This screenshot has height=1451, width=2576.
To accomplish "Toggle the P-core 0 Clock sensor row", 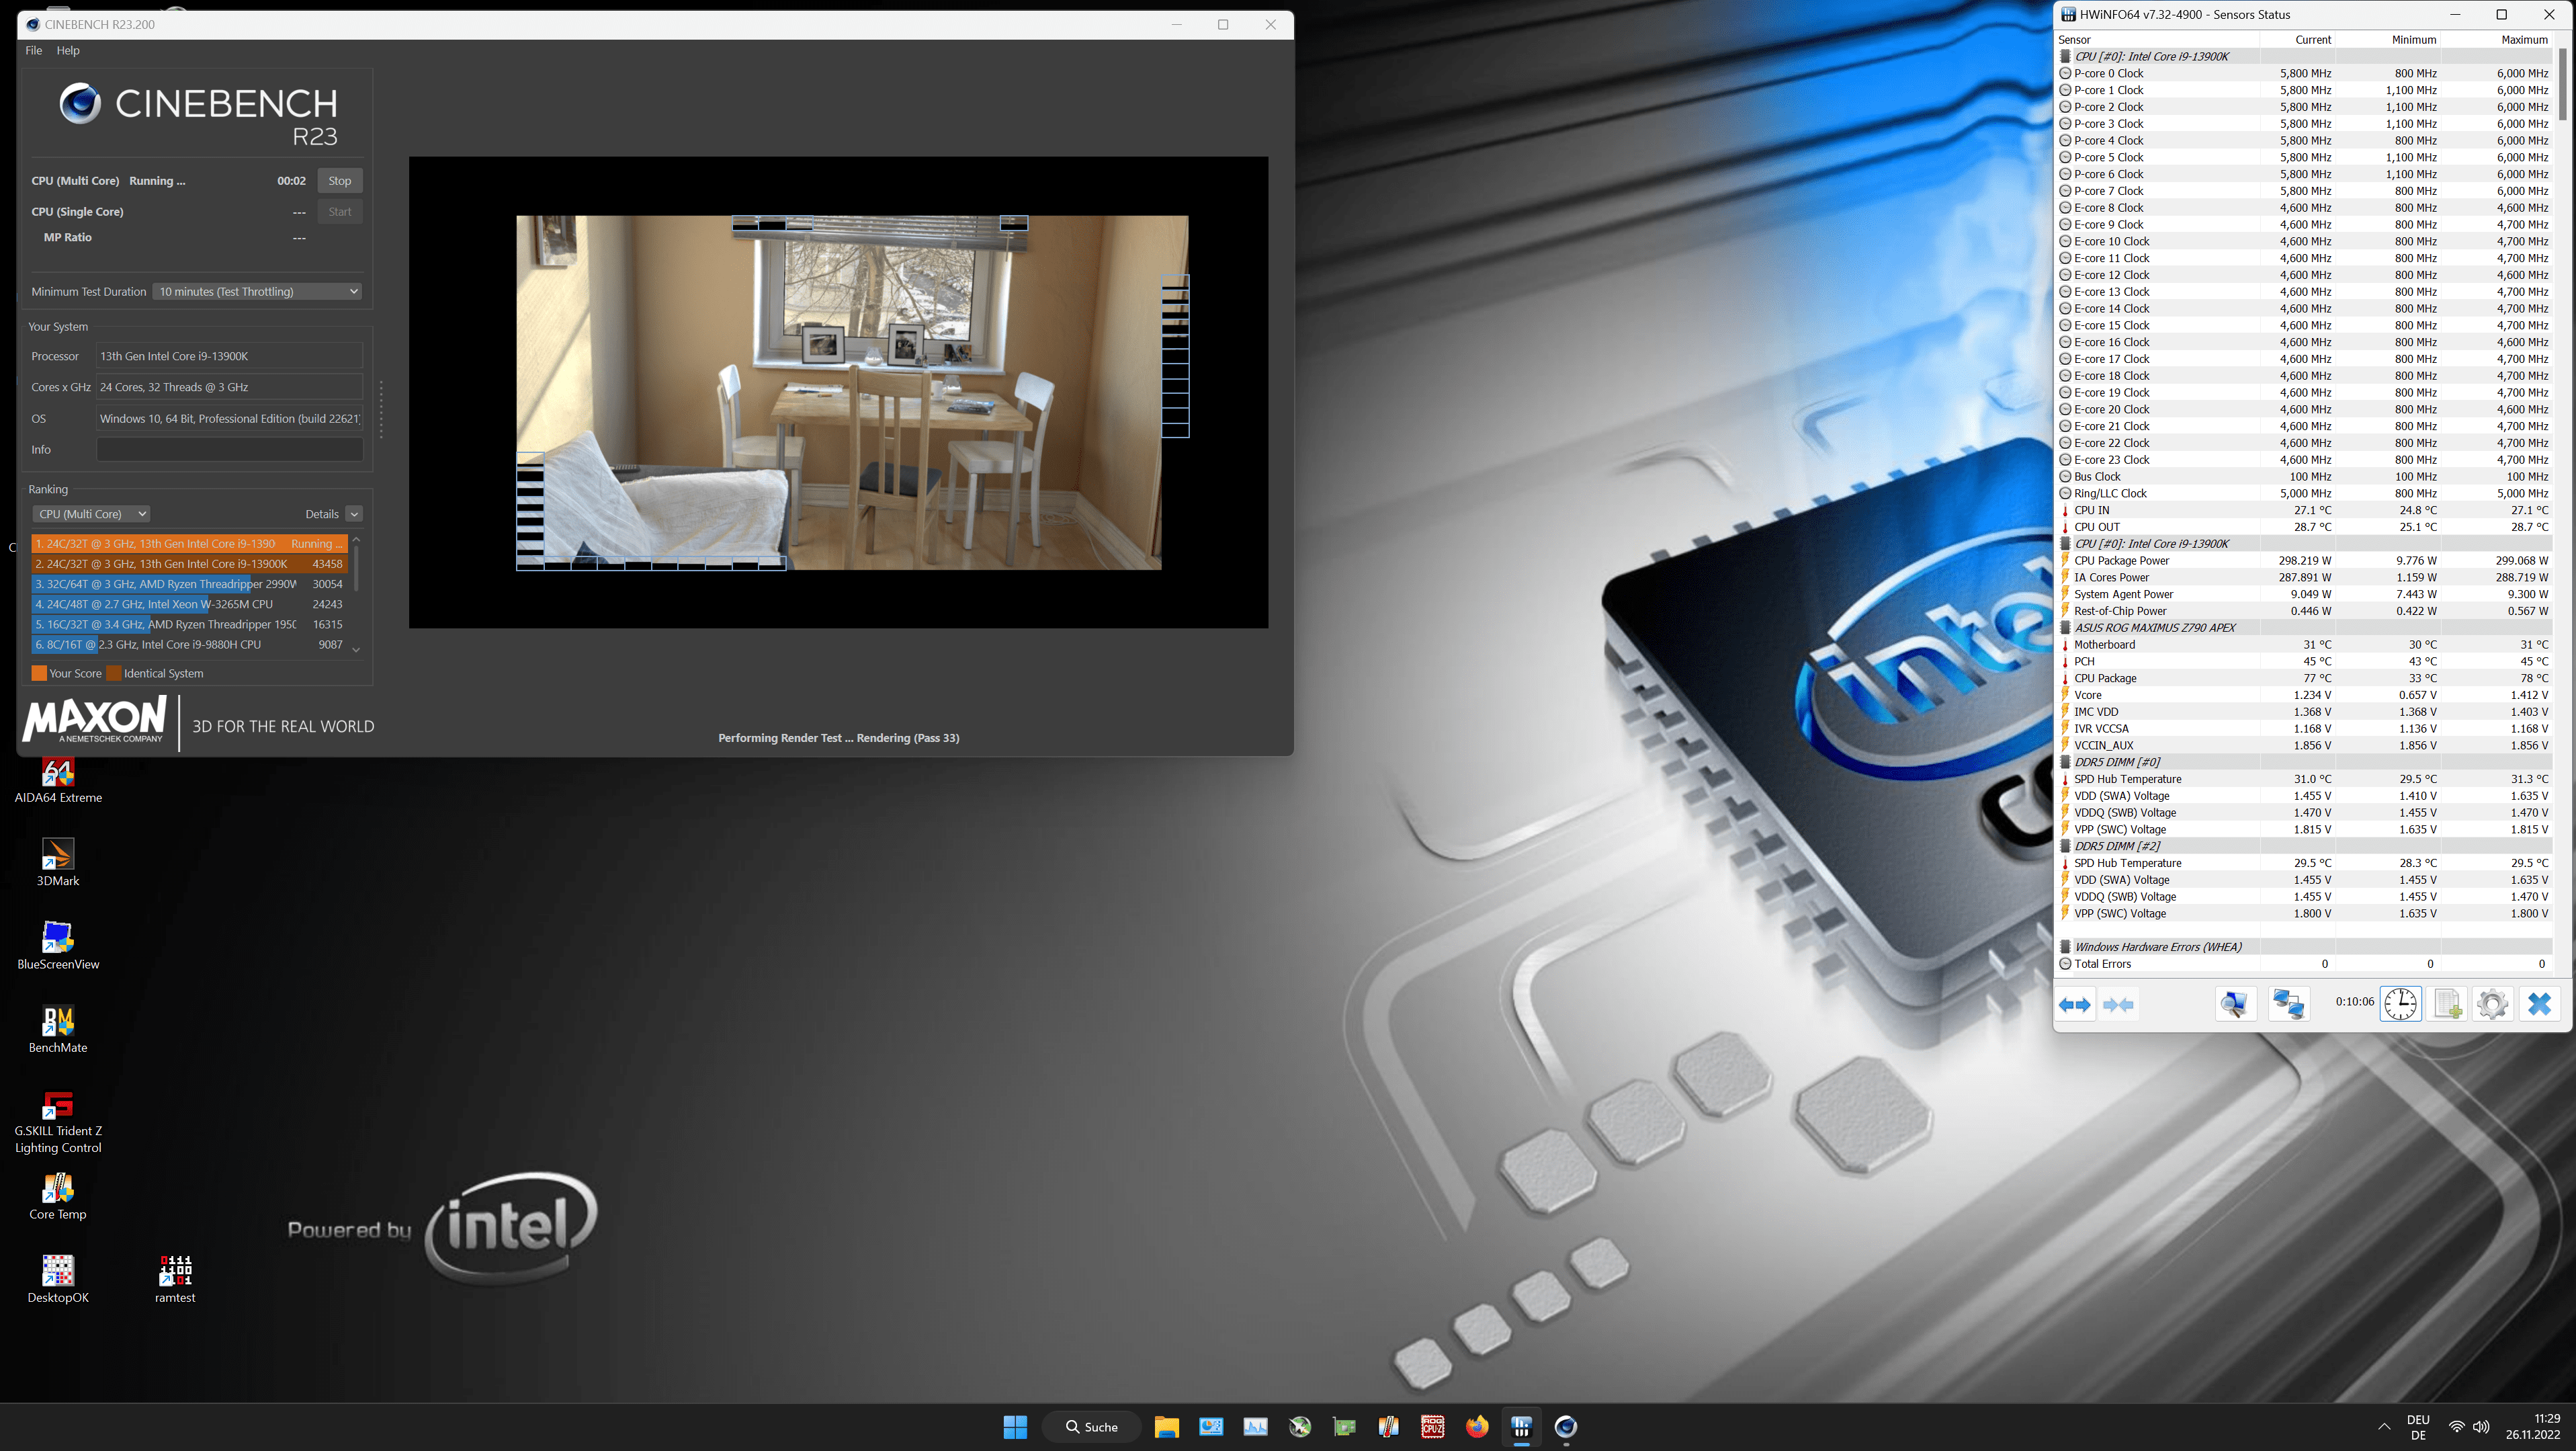I will [2108, 73].
